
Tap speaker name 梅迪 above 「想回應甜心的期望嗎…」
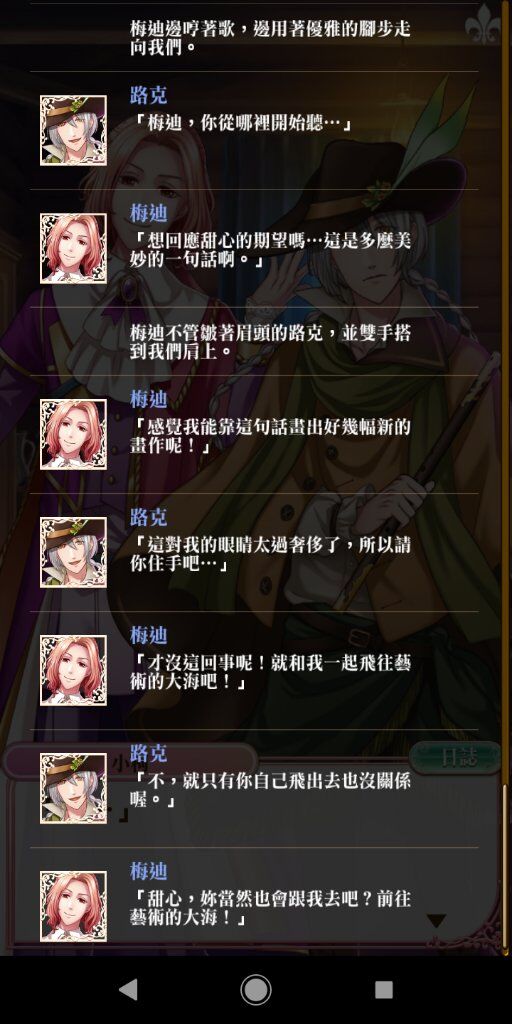click(148, 214)
